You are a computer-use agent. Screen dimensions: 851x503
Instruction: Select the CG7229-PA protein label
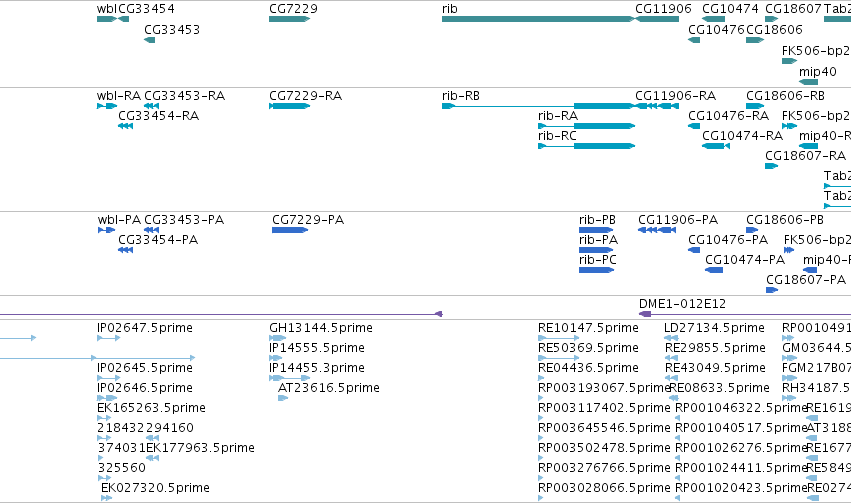(x=308, y=220)
